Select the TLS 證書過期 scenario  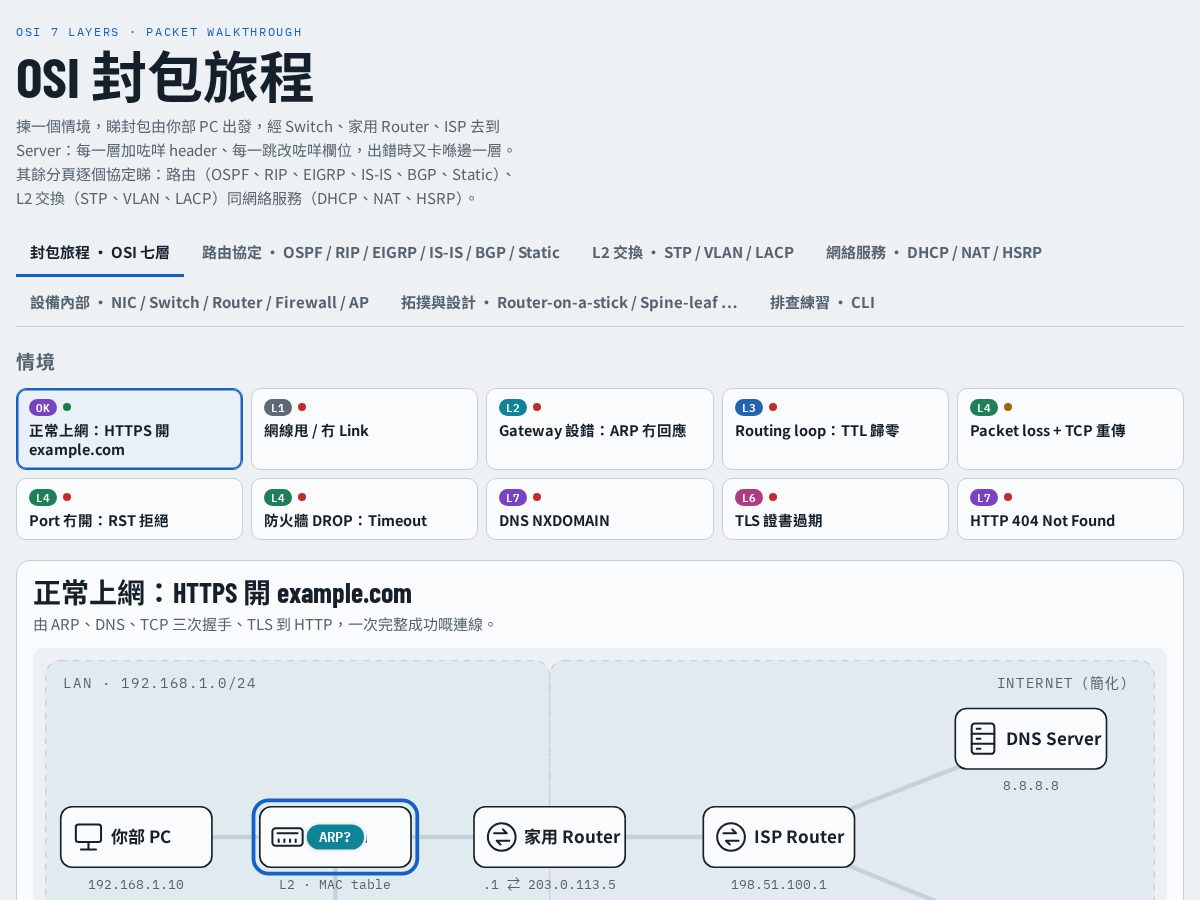(835, 509)
